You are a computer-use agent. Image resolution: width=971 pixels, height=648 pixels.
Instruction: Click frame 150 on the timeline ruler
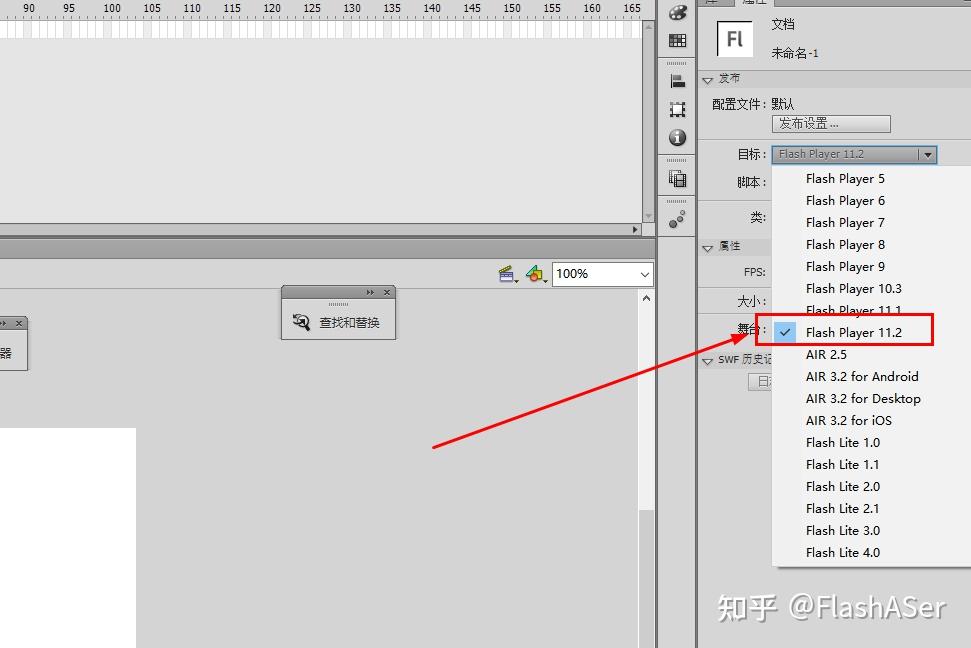512,9
